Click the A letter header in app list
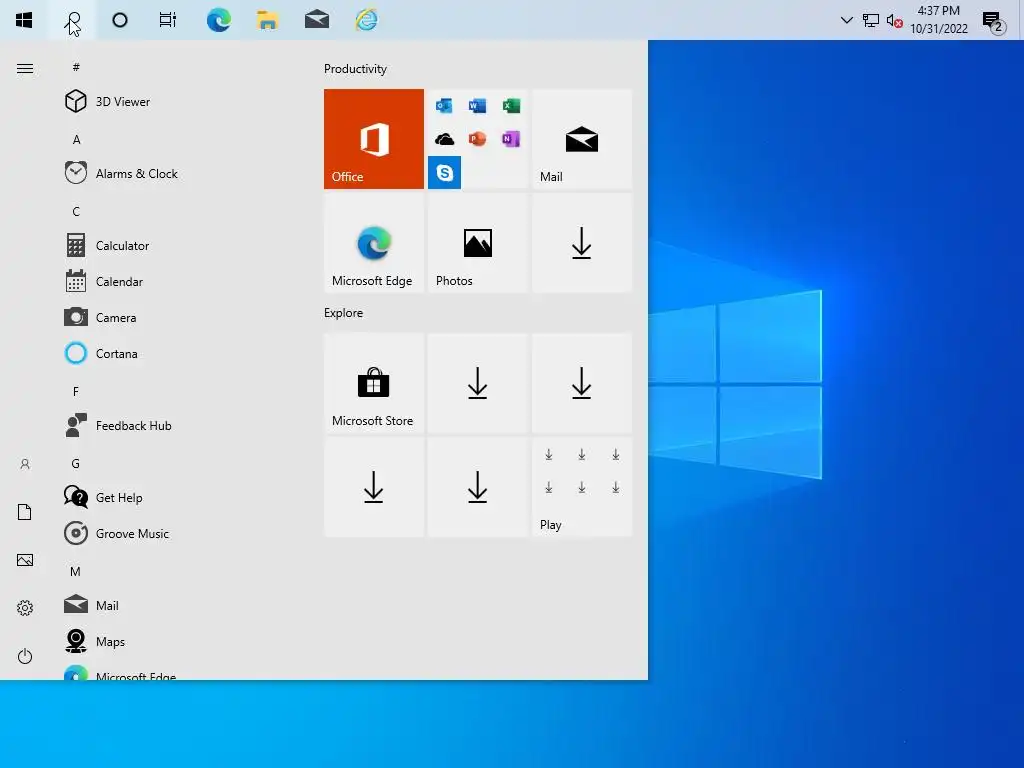The image size is (1024, 768). click(x=76, y=140)
